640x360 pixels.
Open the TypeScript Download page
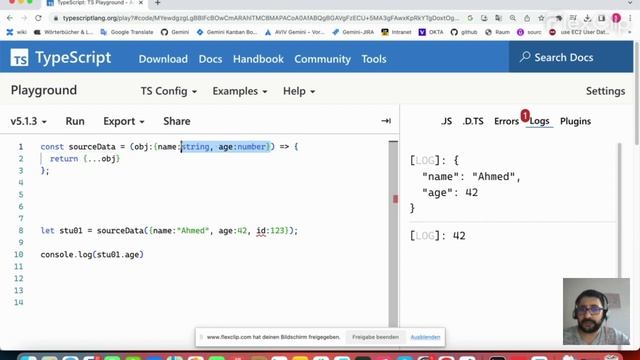pyautogui.click(x=163, y=59)
